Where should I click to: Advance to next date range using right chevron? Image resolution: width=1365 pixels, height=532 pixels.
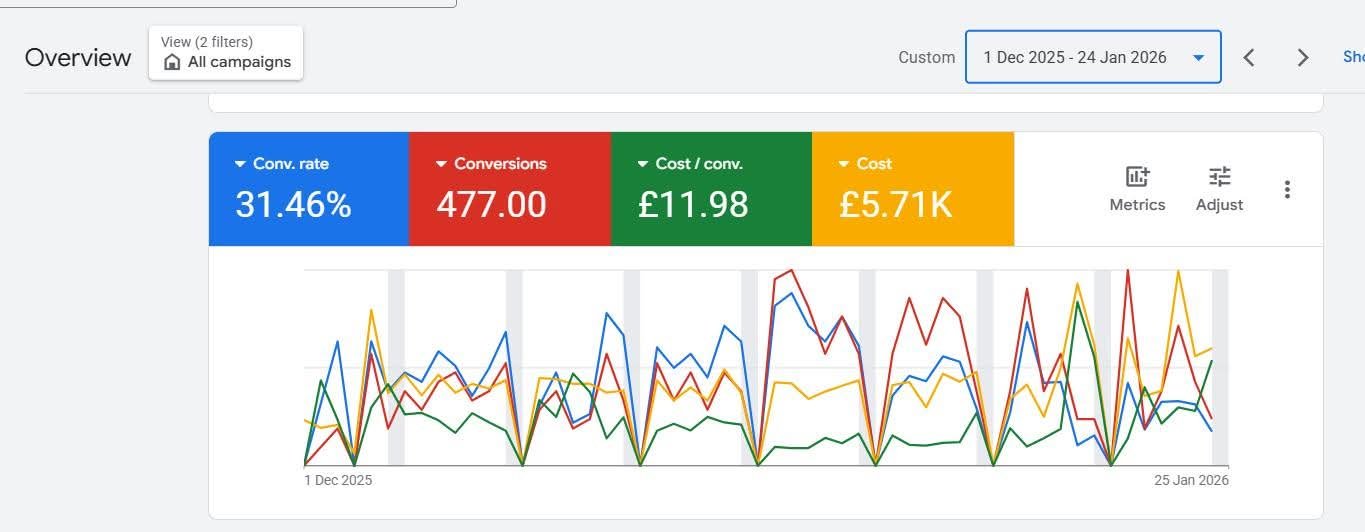tap(1302, 58)
